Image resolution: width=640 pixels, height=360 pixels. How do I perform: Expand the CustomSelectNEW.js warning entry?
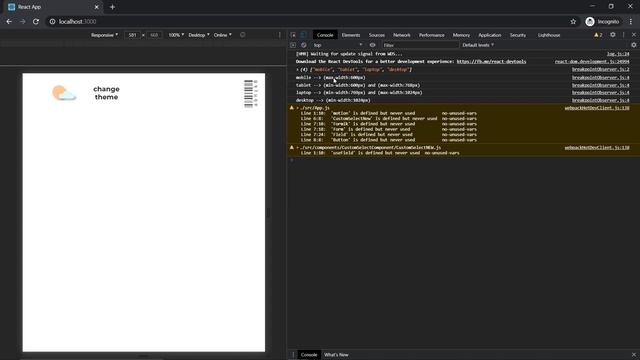298,148
